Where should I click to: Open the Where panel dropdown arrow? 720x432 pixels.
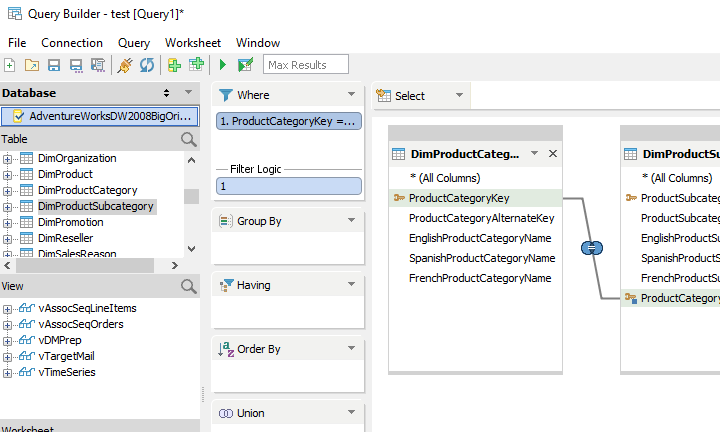click(x=351, y=94)
